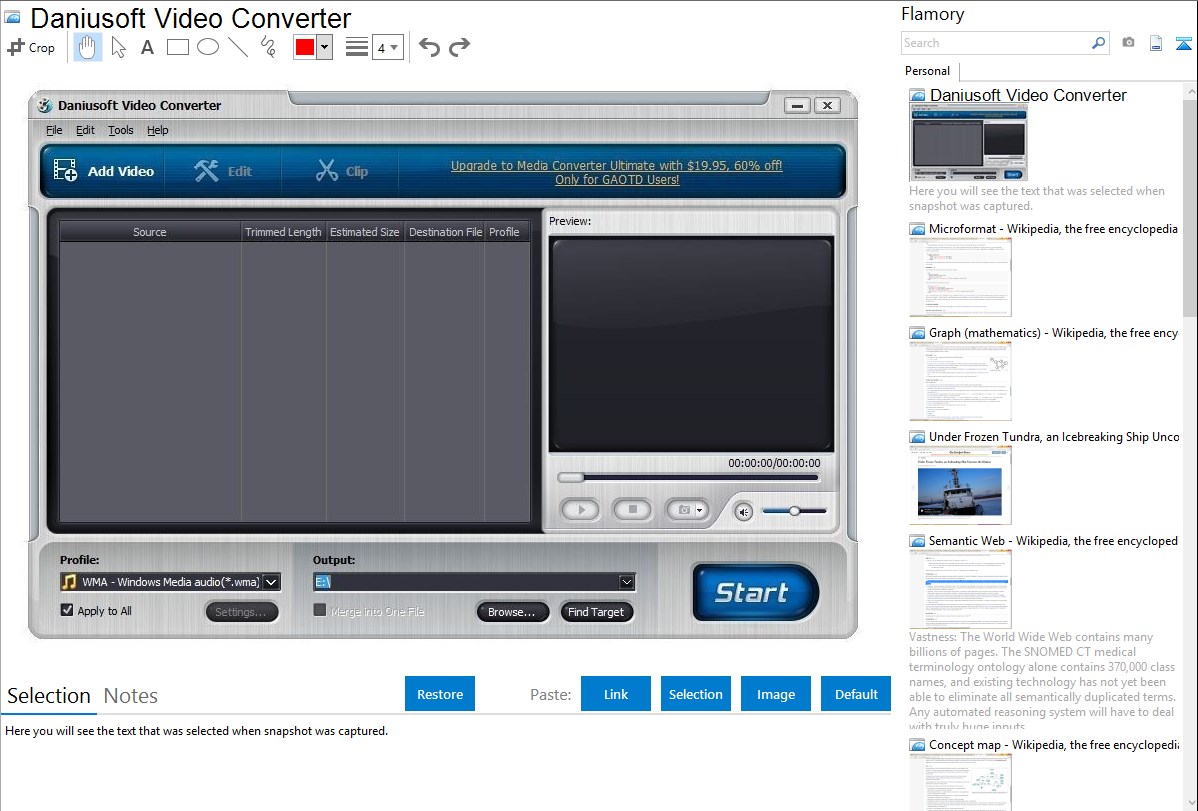Toggle Merge into One File checkbox
1198x811 pixels.
click(x=320, y=610)
